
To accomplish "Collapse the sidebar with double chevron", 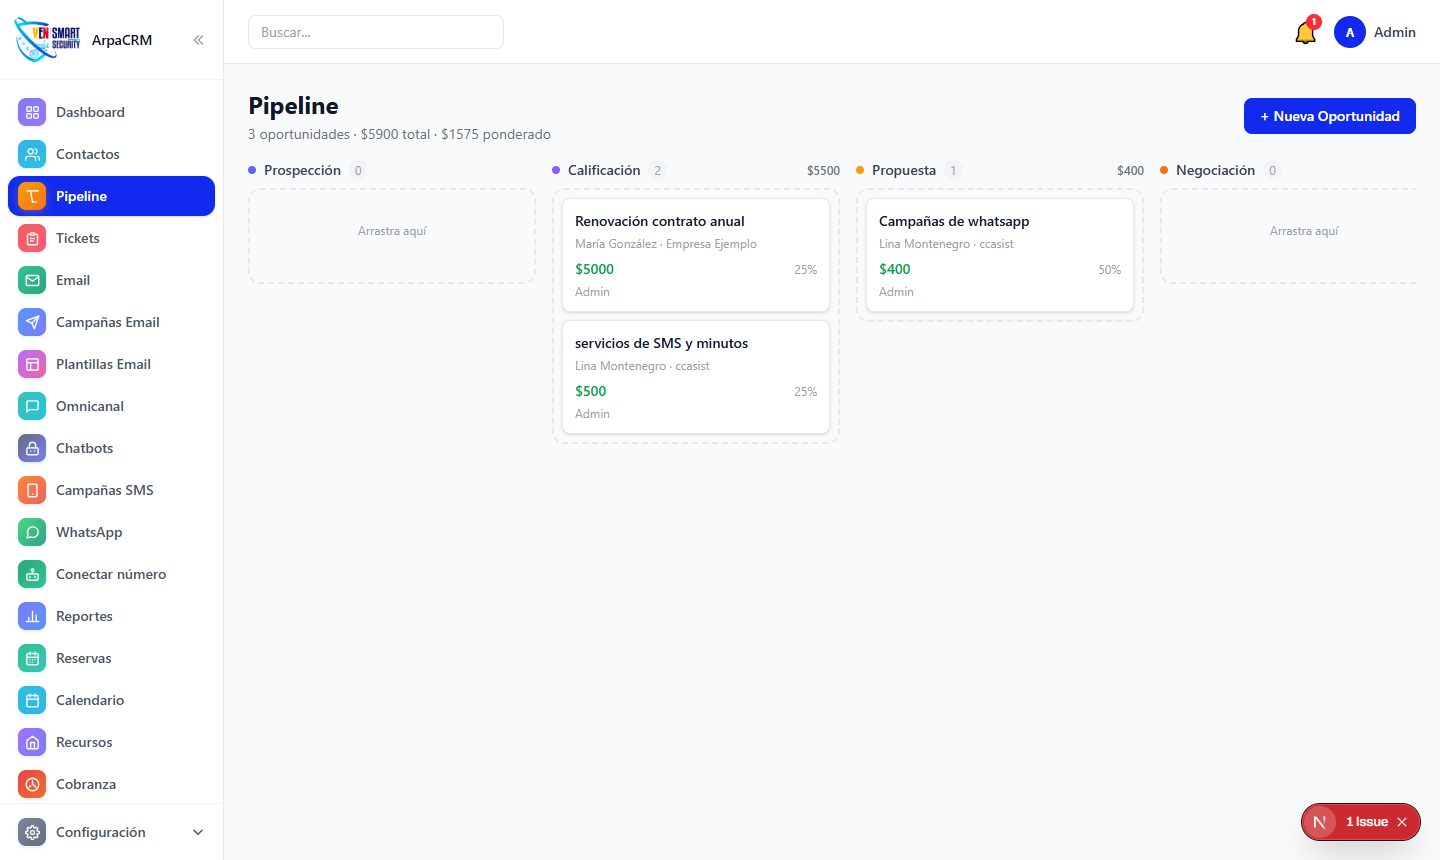I will tap(198, 40).
